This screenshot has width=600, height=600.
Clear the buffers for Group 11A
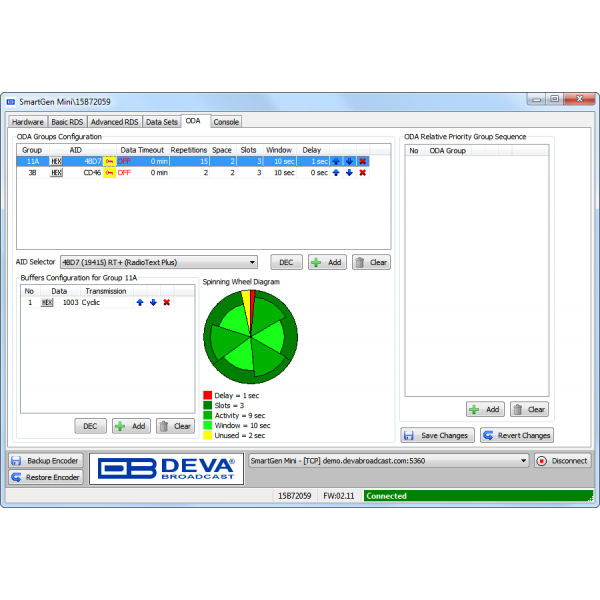pyautogui.click(x=175, y=426)
